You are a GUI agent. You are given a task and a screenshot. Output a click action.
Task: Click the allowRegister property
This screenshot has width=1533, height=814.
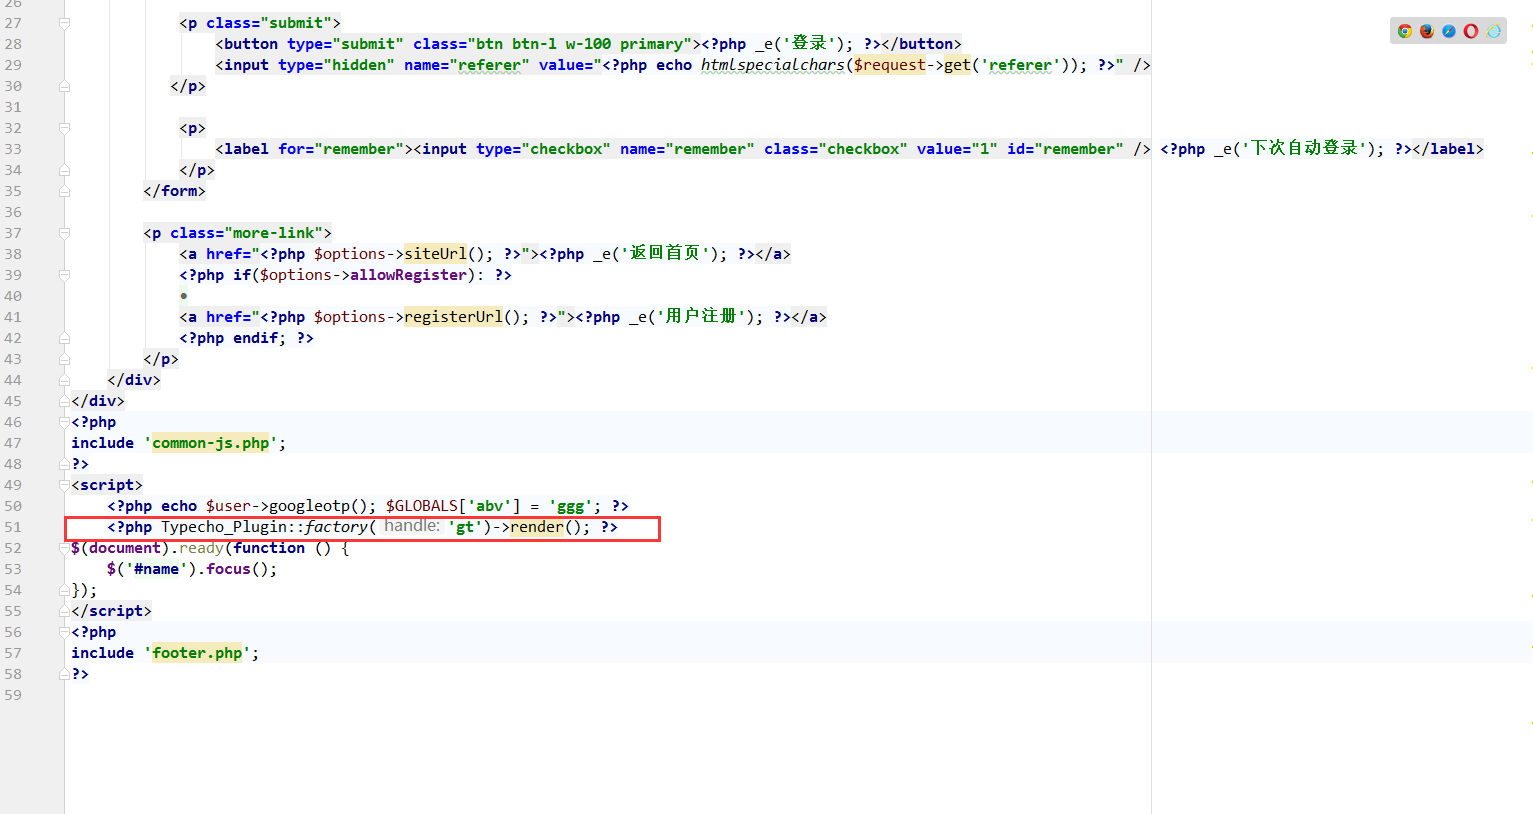pos(408,275)
